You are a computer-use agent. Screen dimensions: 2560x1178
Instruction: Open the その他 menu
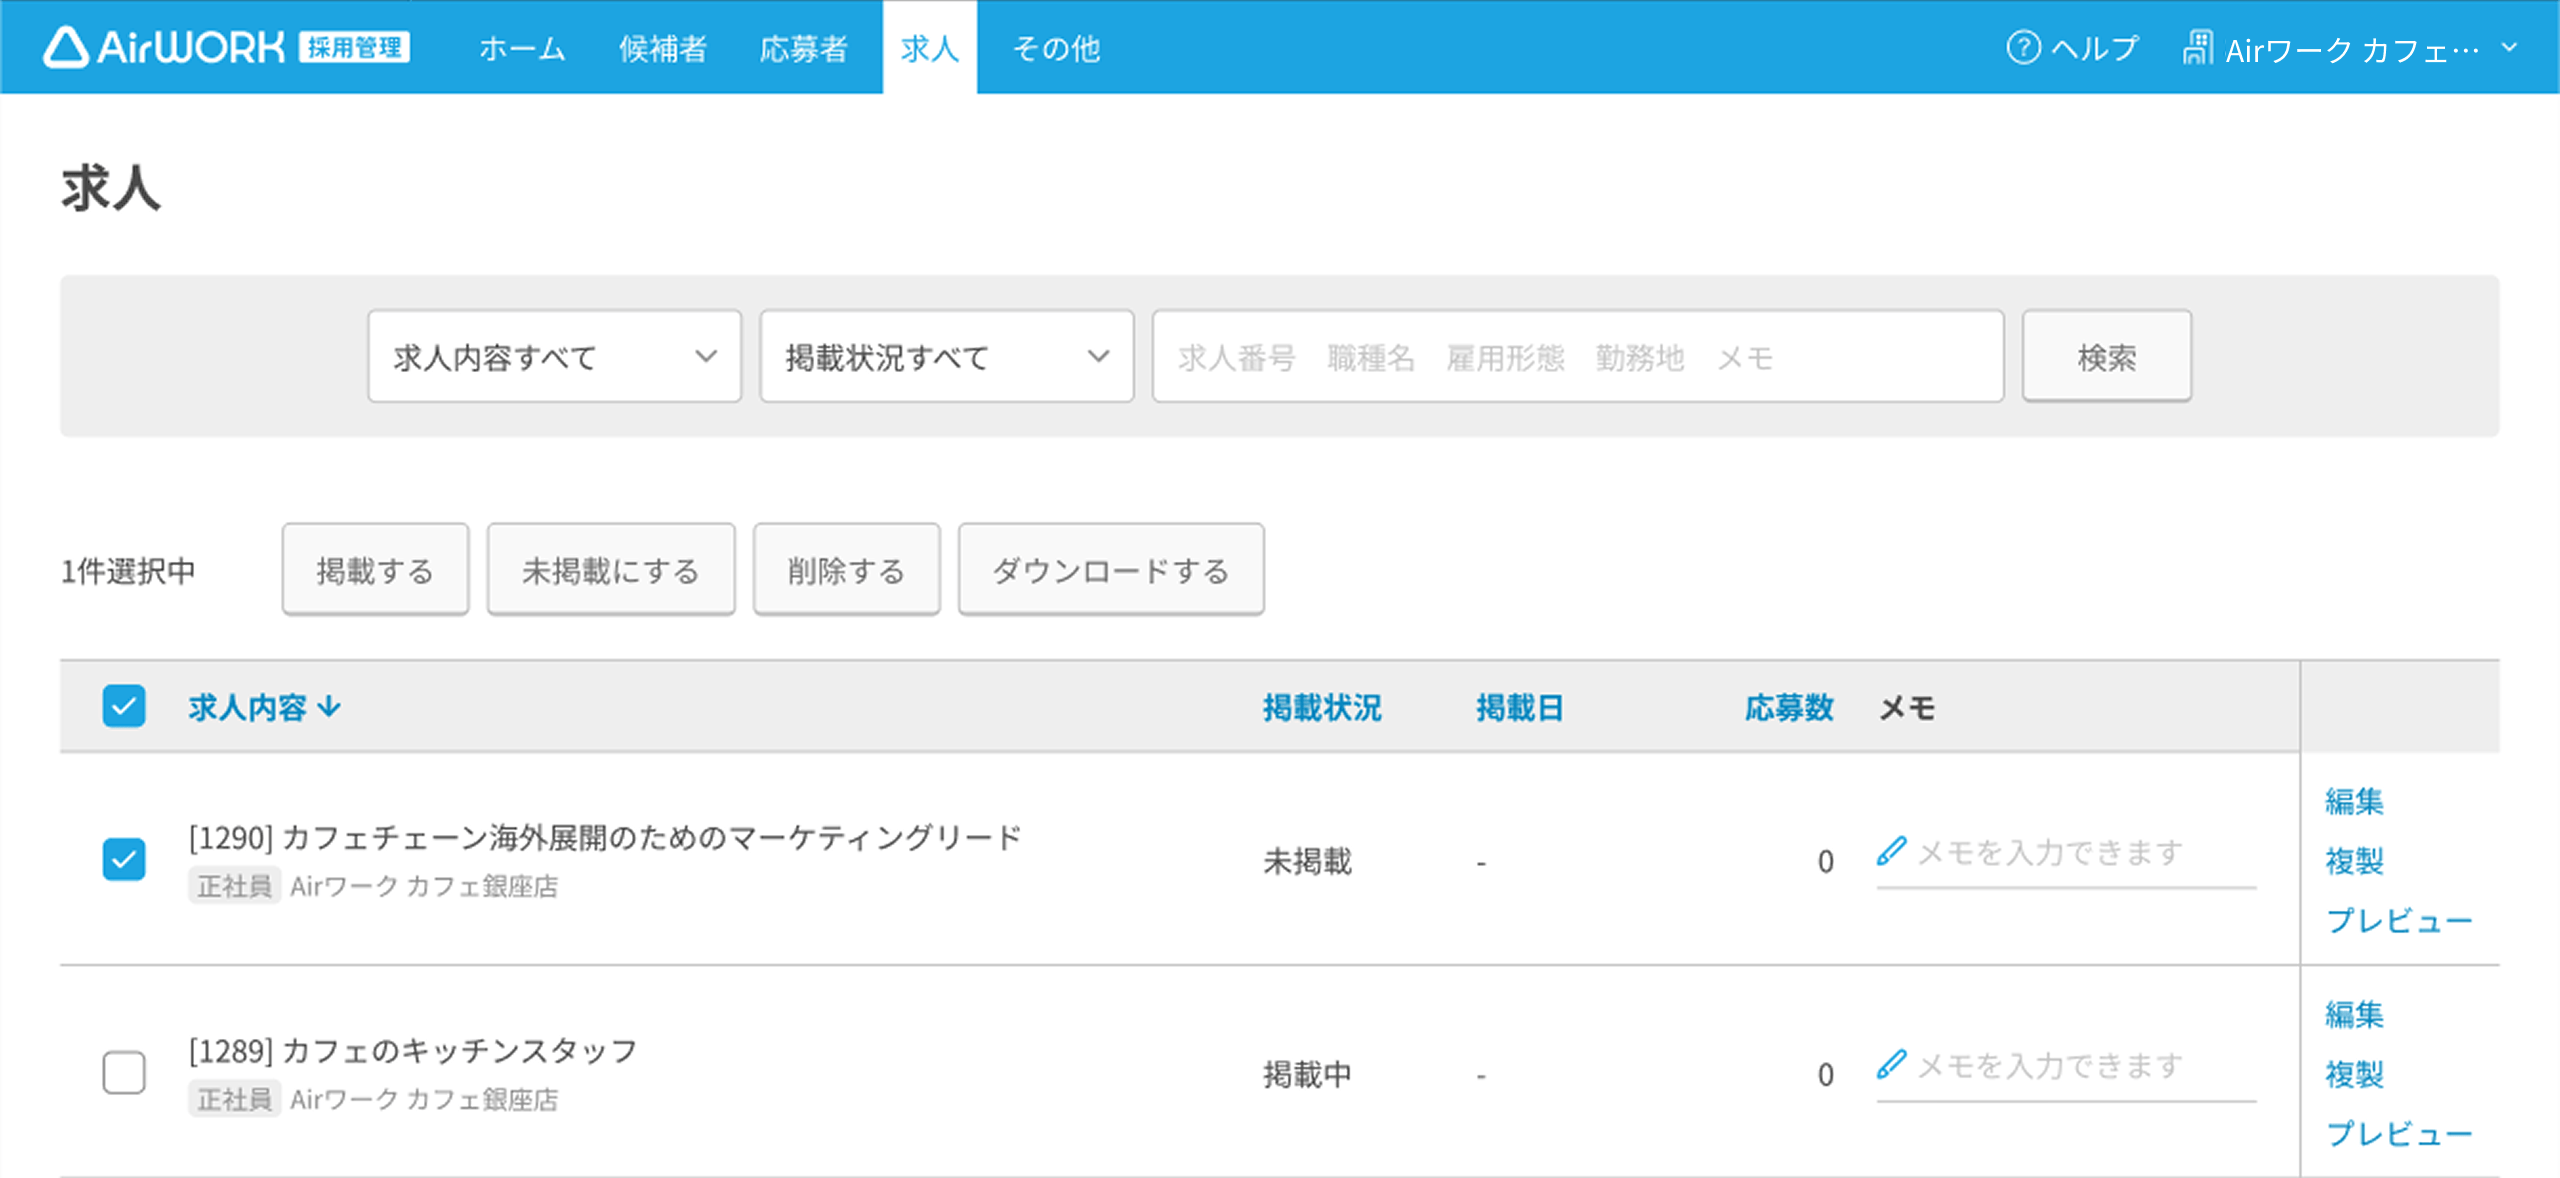[x=1057, y=48]
